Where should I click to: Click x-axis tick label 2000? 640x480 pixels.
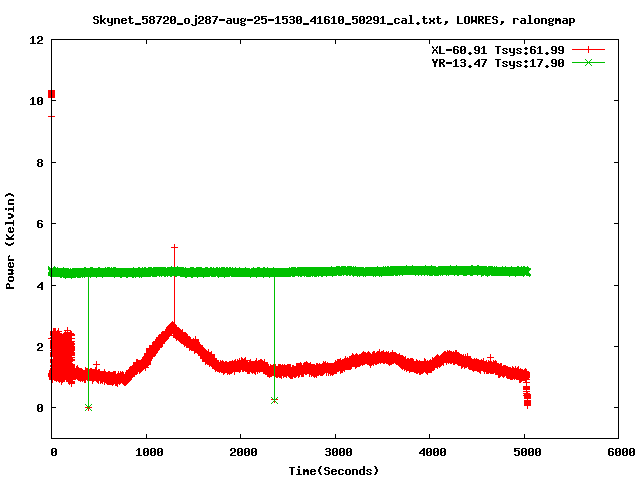pyautogui.click(x=243, y=452)
